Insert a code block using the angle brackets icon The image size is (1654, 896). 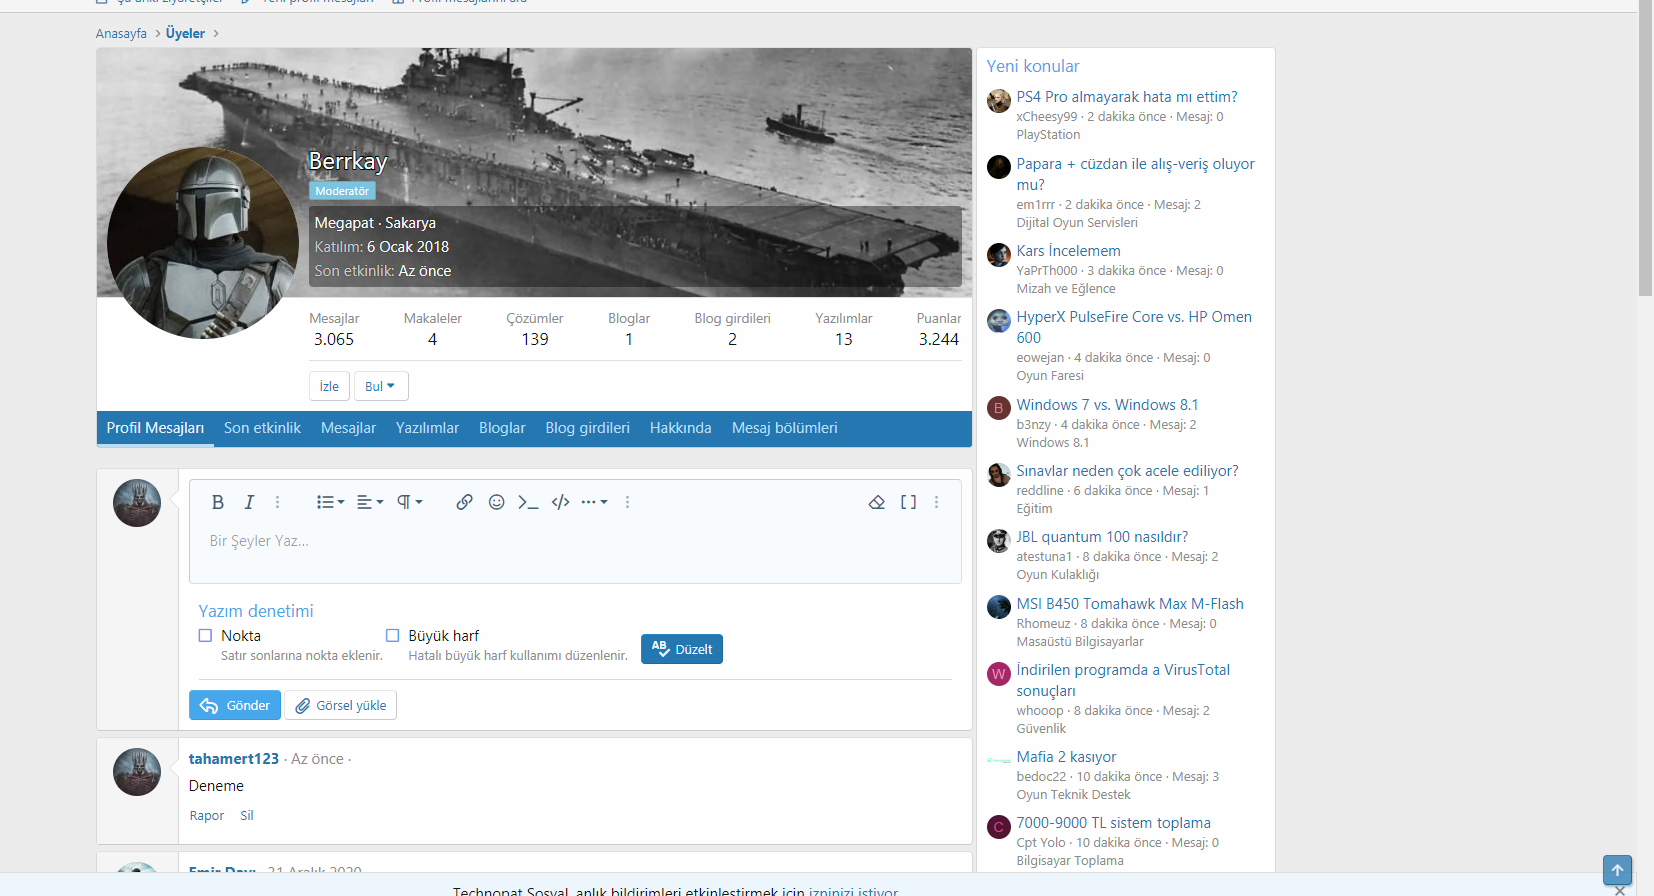[561, 502]
